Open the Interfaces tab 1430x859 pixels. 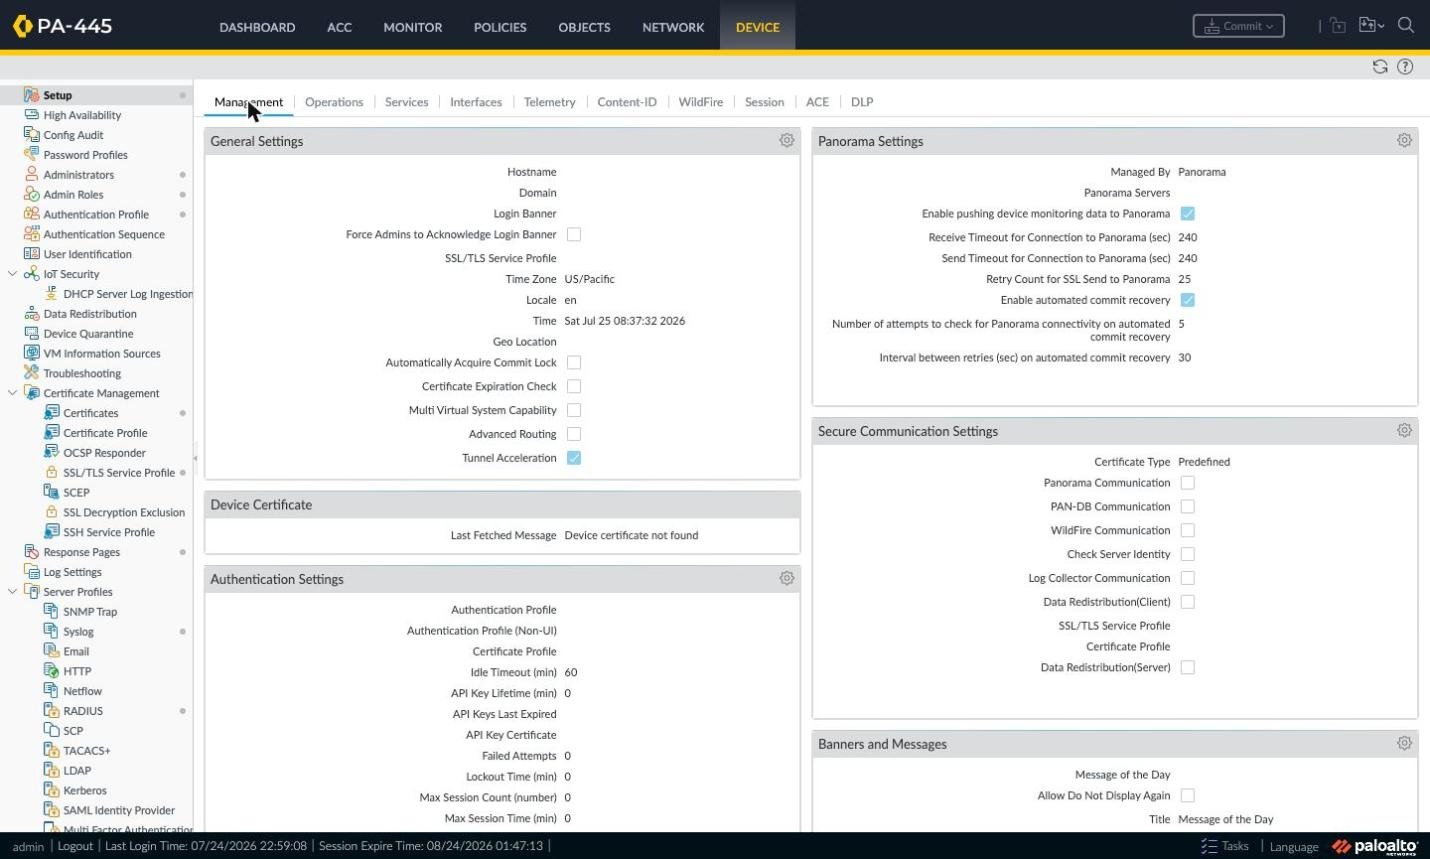click(x=476, y=102)
